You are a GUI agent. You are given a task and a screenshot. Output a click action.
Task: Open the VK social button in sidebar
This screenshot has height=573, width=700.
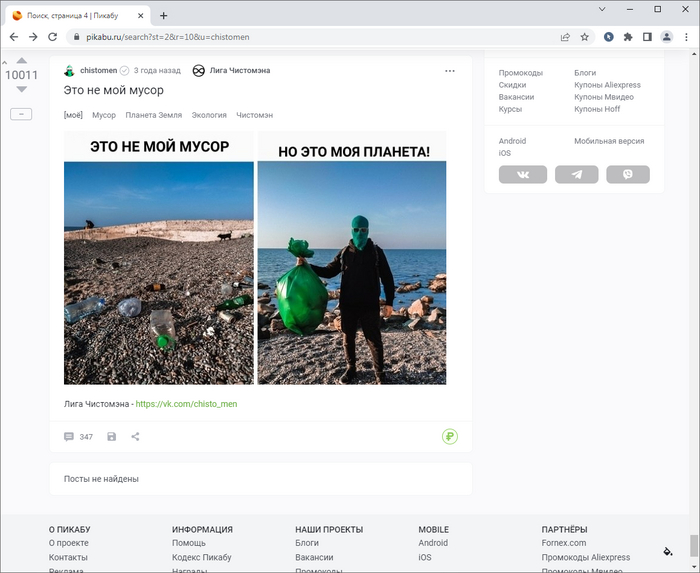523,174
